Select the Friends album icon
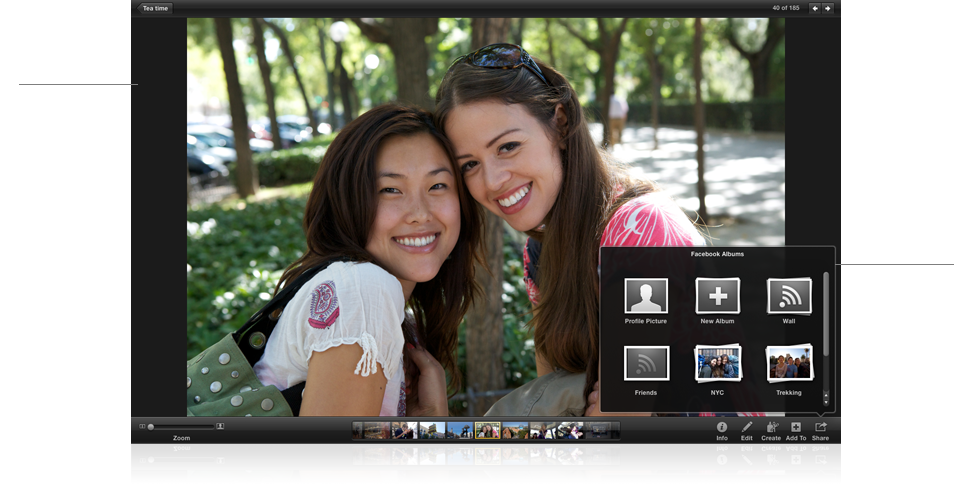This screenshot has height=485, width=980. pos(646,364)
